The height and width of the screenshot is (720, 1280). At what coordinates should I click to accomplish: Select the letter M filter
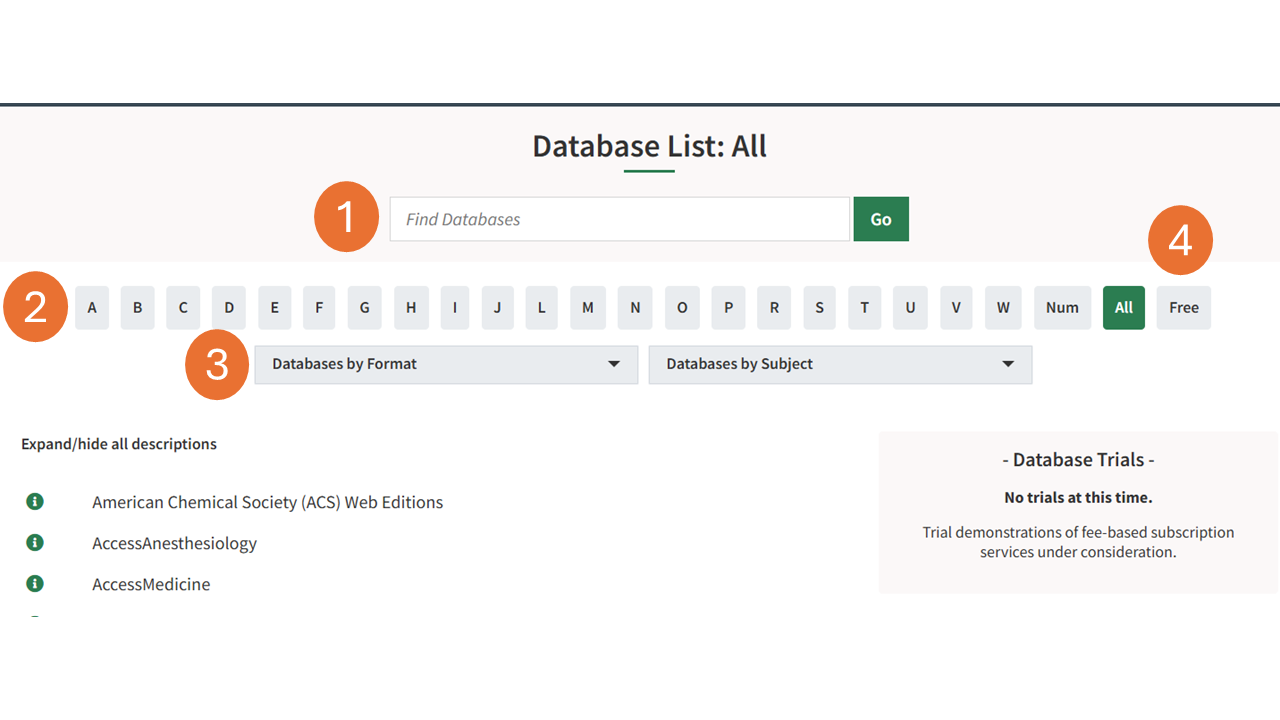[x=588, y=308]
